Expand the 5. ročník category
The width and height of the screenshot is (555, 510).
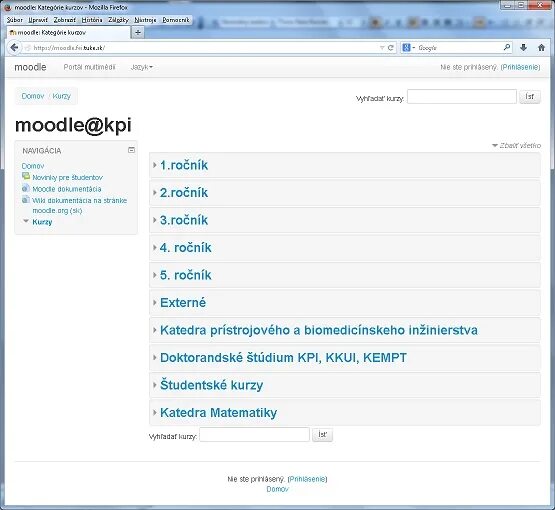pyautogui.click(x=155, y=275)
